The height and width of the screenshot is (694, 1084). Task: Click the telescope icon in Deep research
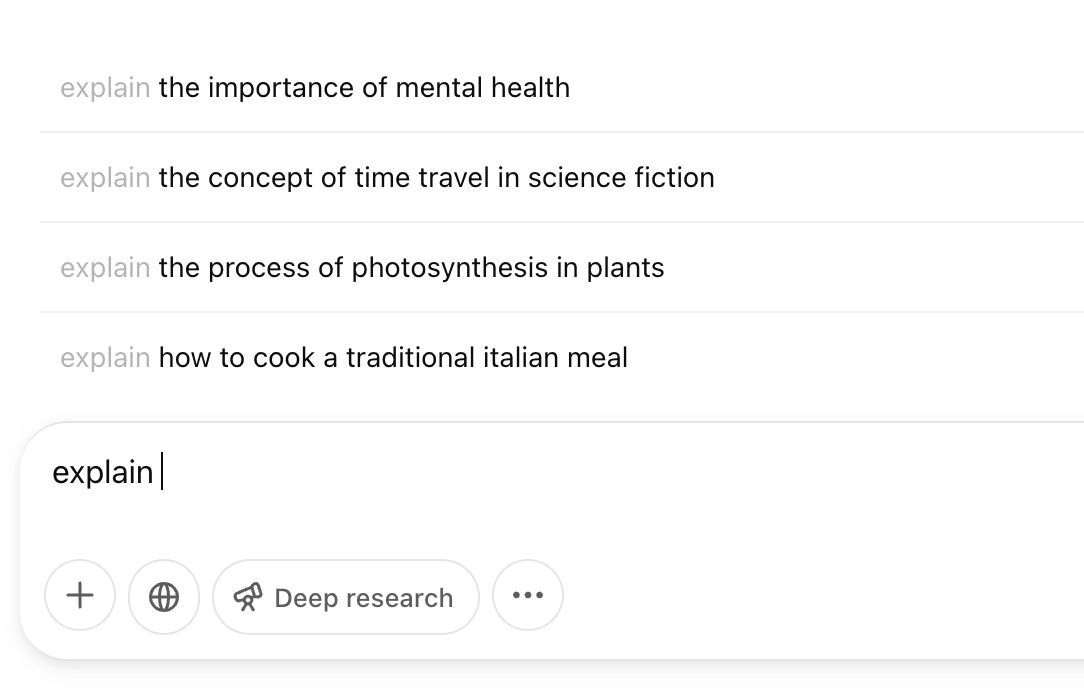click(247, 597)
